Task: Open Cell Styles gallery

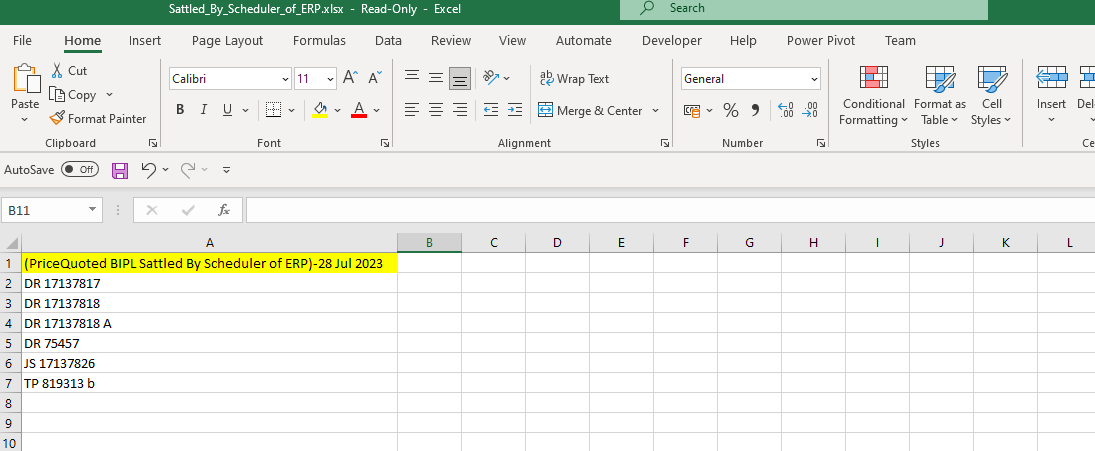Action: coord(991,96)
